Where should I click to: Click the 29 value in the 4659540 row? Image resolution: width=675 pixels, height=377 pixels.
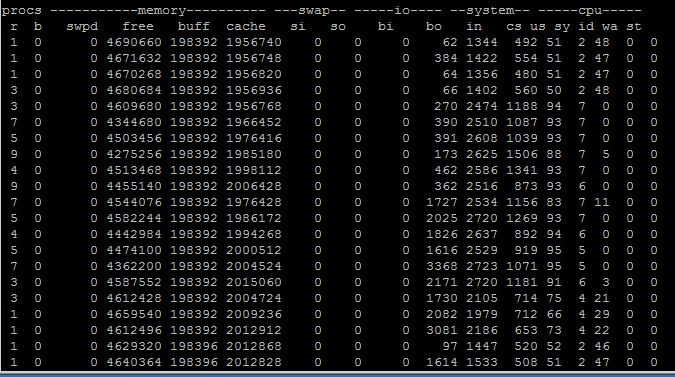click(x=601, y=314)
